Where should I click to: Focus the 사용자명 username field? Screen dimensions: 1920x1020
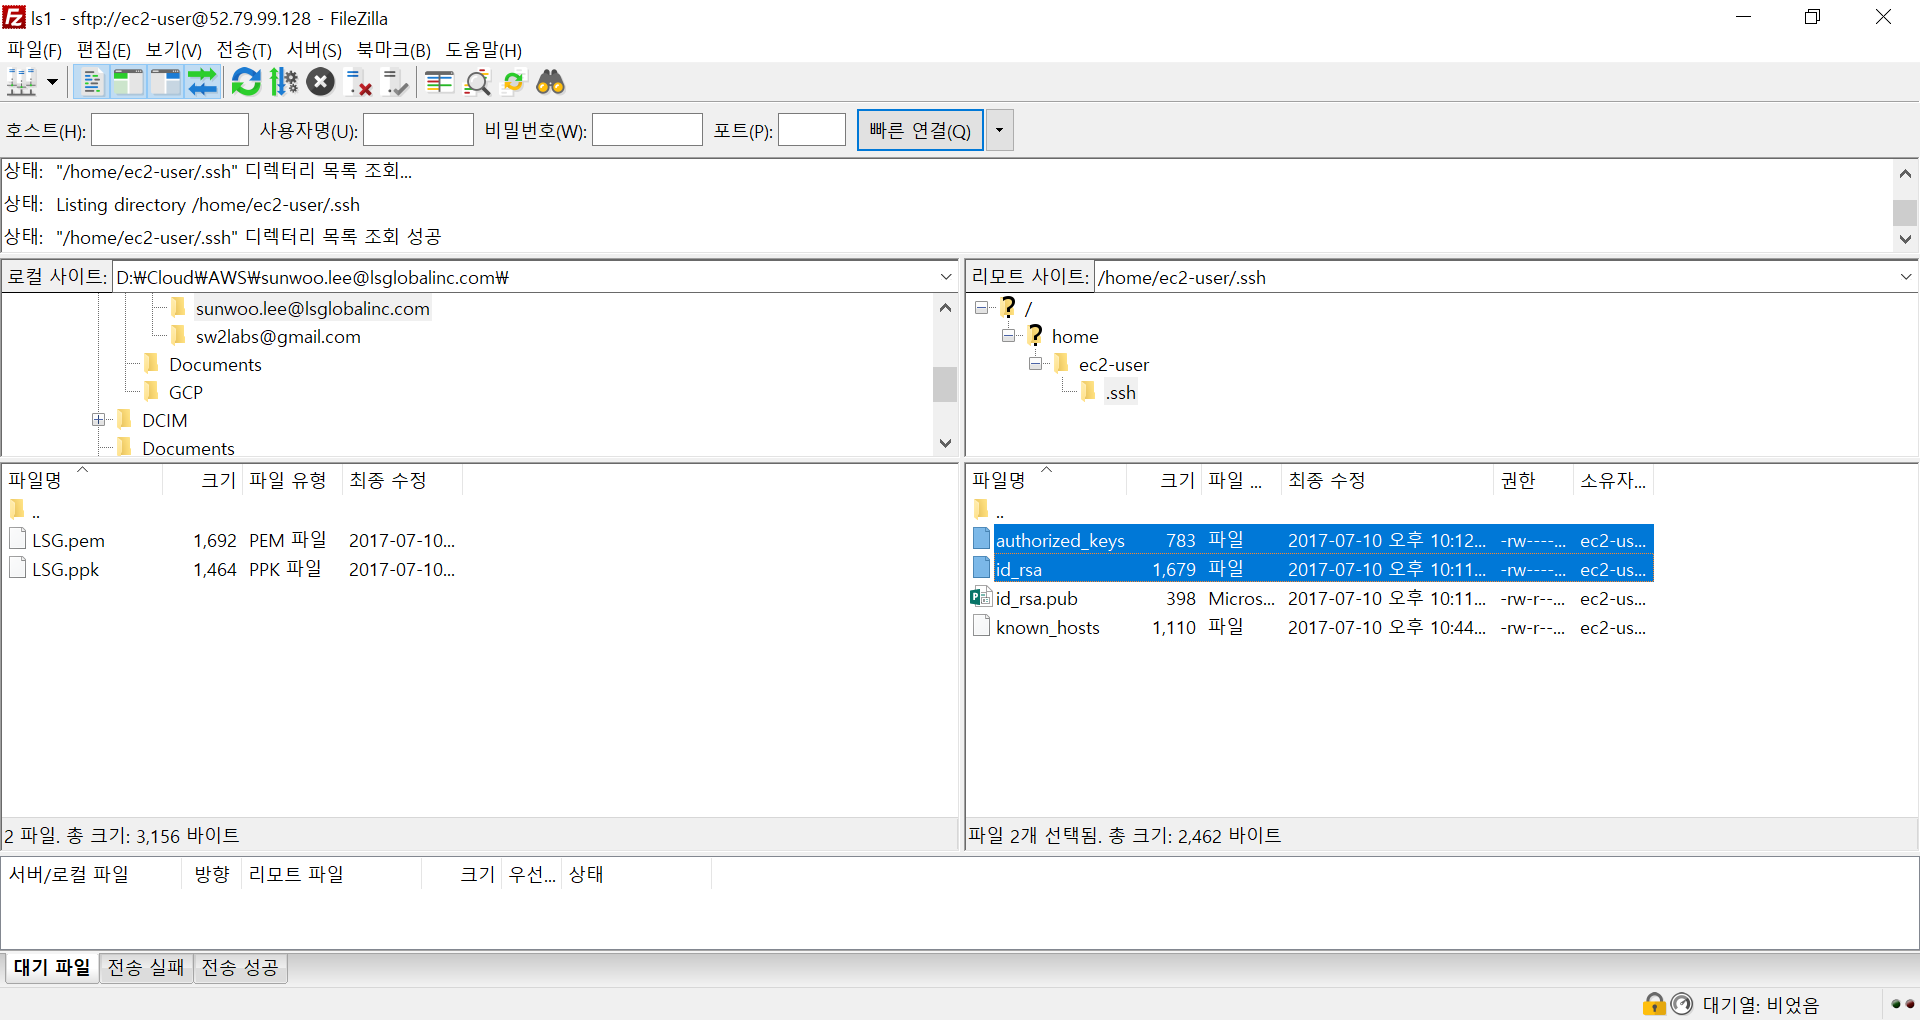pyautogui.click(x=418, y=130)
